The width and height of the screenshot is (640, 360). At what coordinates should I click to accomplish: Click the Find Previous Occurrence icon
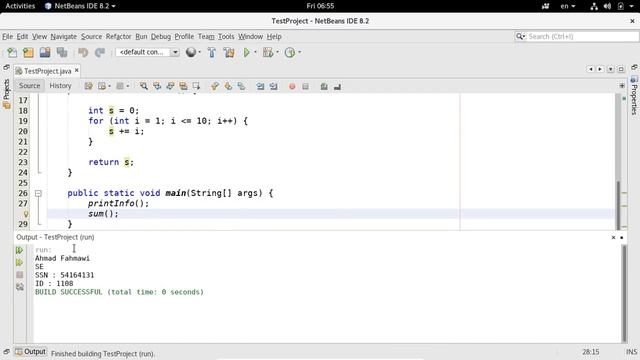pyautogui.click(x=157, y=86)
